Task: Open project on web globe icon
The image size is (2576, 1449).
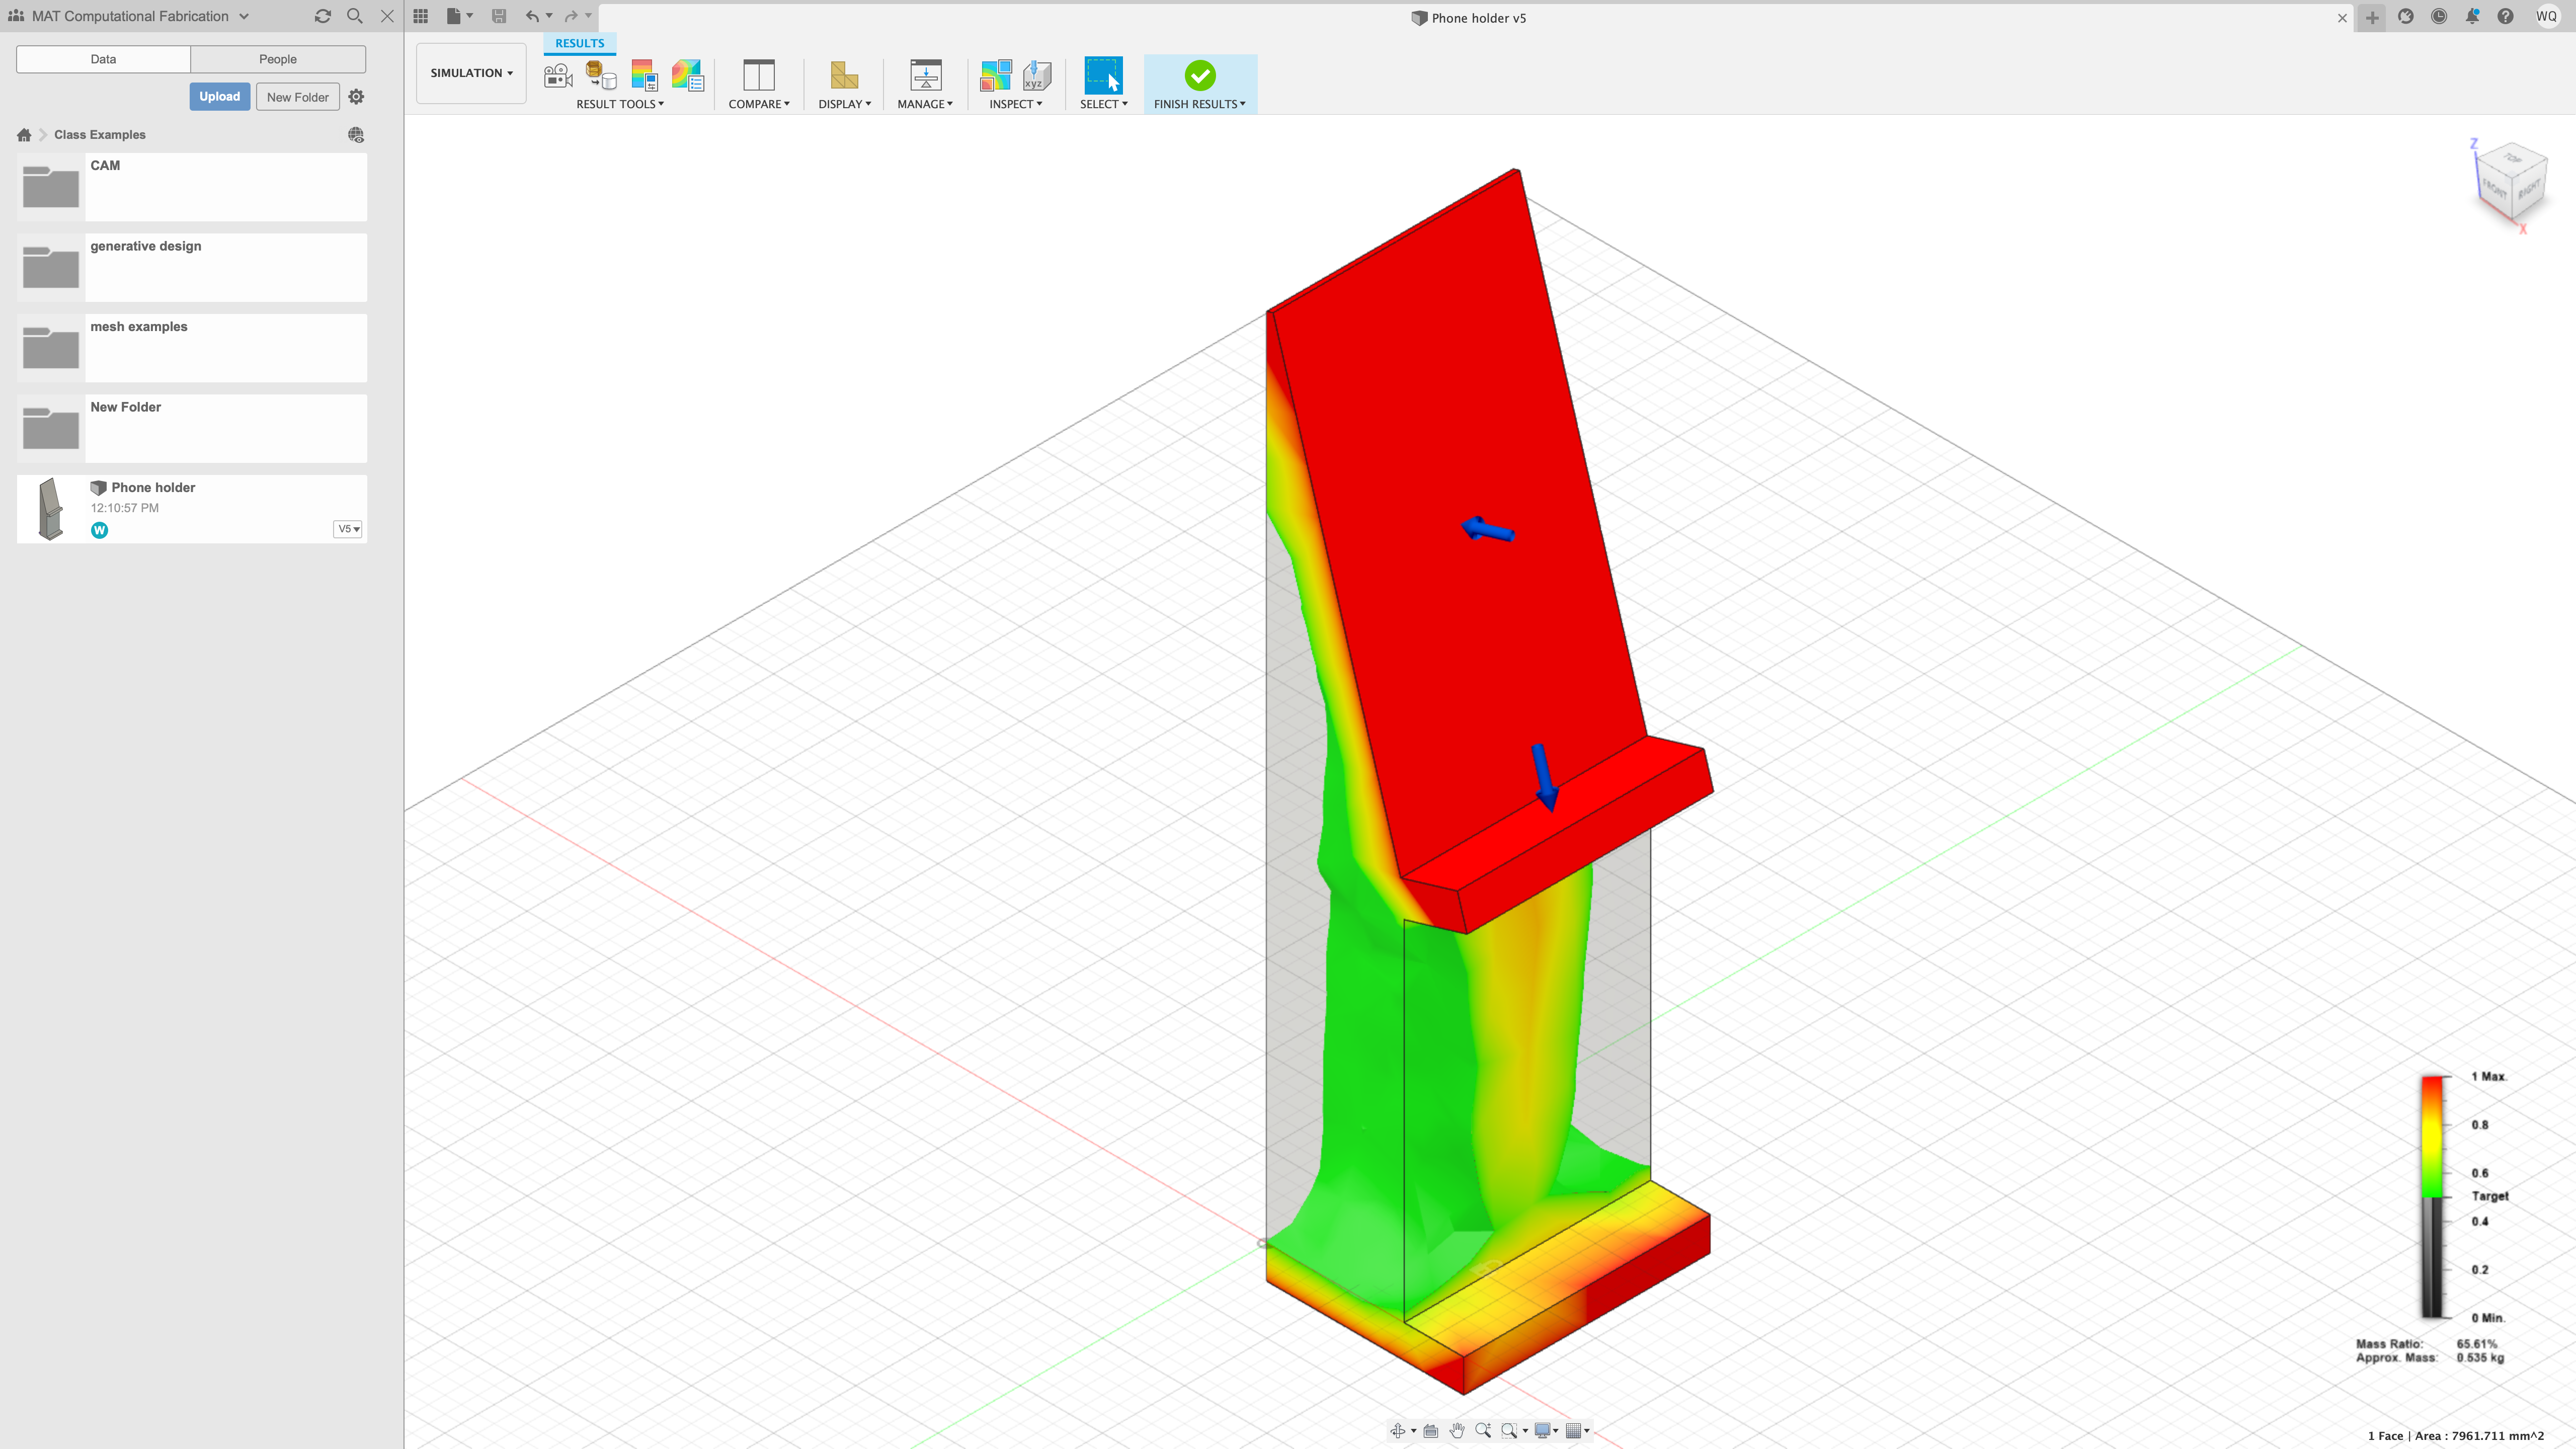Action: coord(356,135)
